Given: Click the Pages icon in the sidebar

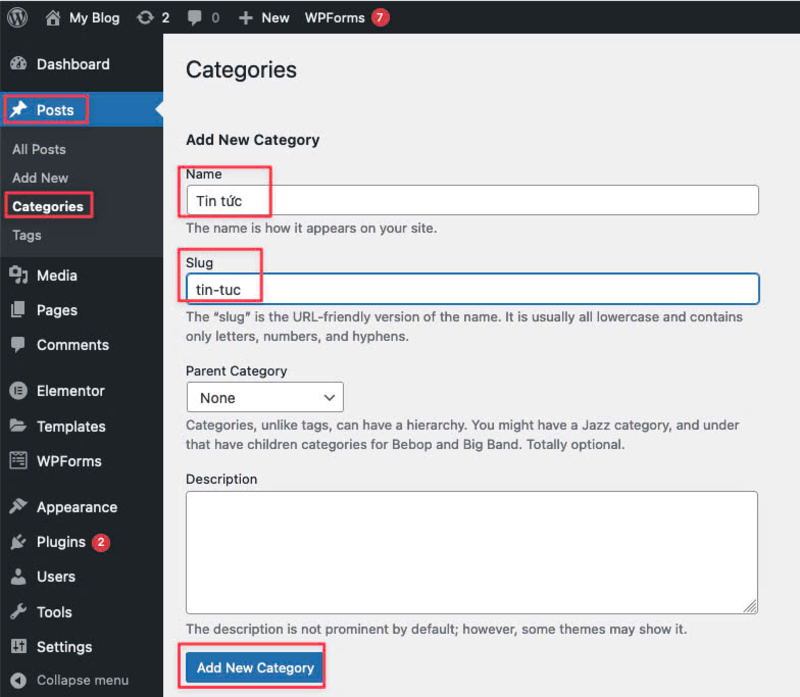Looking at the screenshot, I should click(21, 310).
